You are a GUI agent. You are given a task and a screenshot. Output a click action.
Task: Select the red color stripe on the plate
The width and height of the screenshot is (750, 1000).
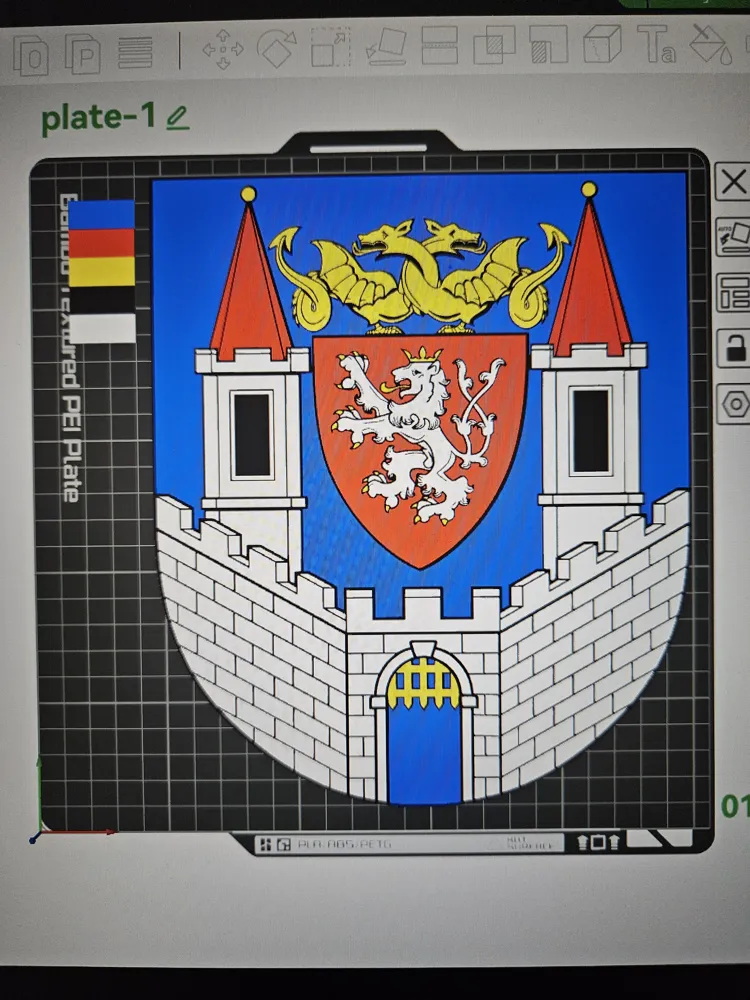click(101, 243)
